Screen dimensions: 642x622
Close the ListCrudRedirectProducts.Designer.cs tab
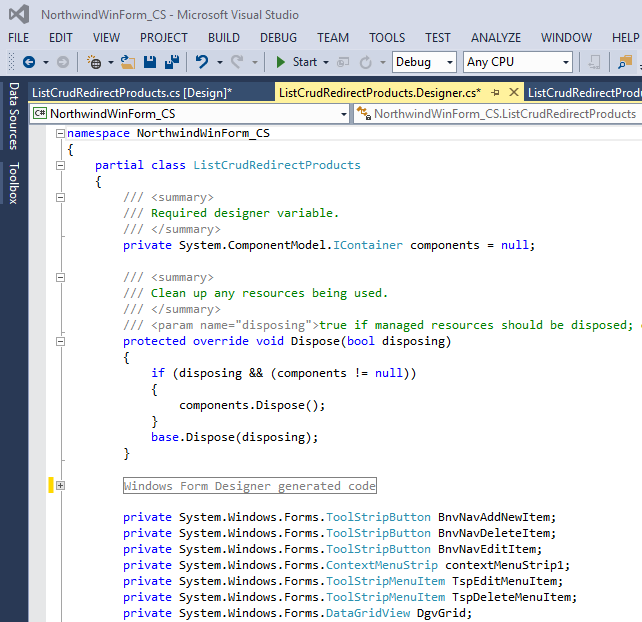(513, 92)
